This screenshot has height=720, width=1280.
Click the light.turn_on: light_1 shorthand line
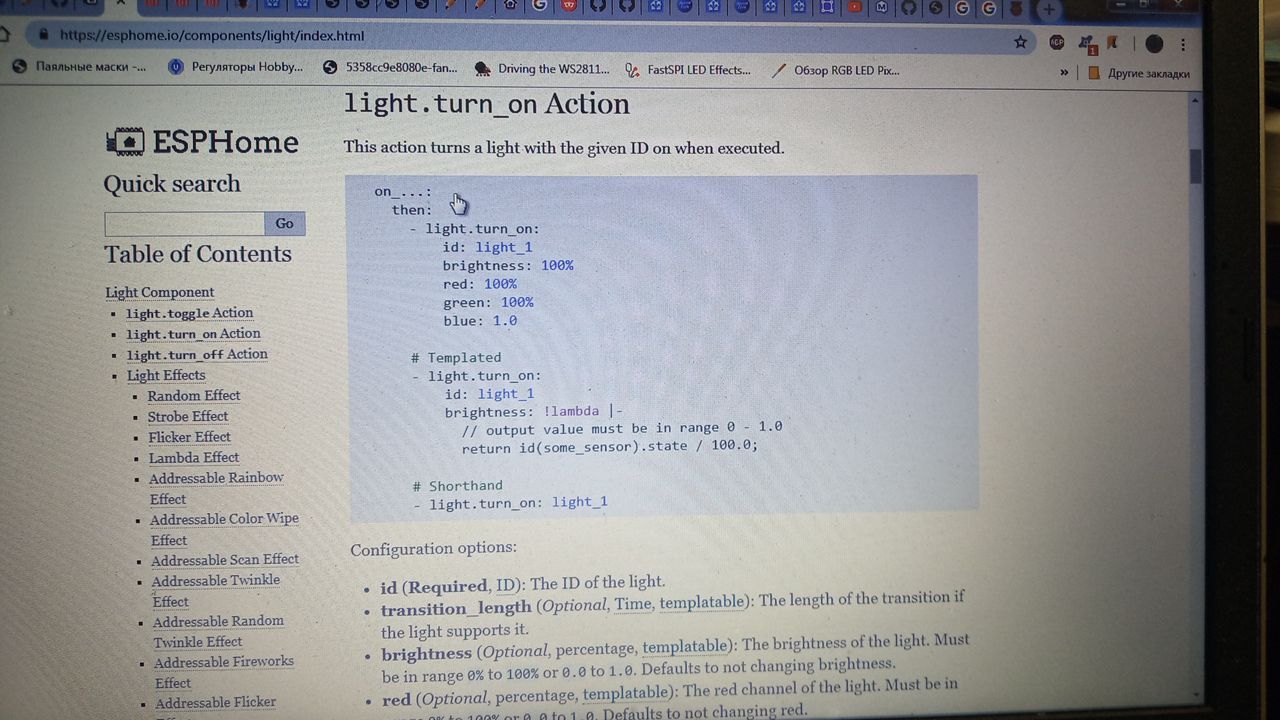[x=510, y=503]
